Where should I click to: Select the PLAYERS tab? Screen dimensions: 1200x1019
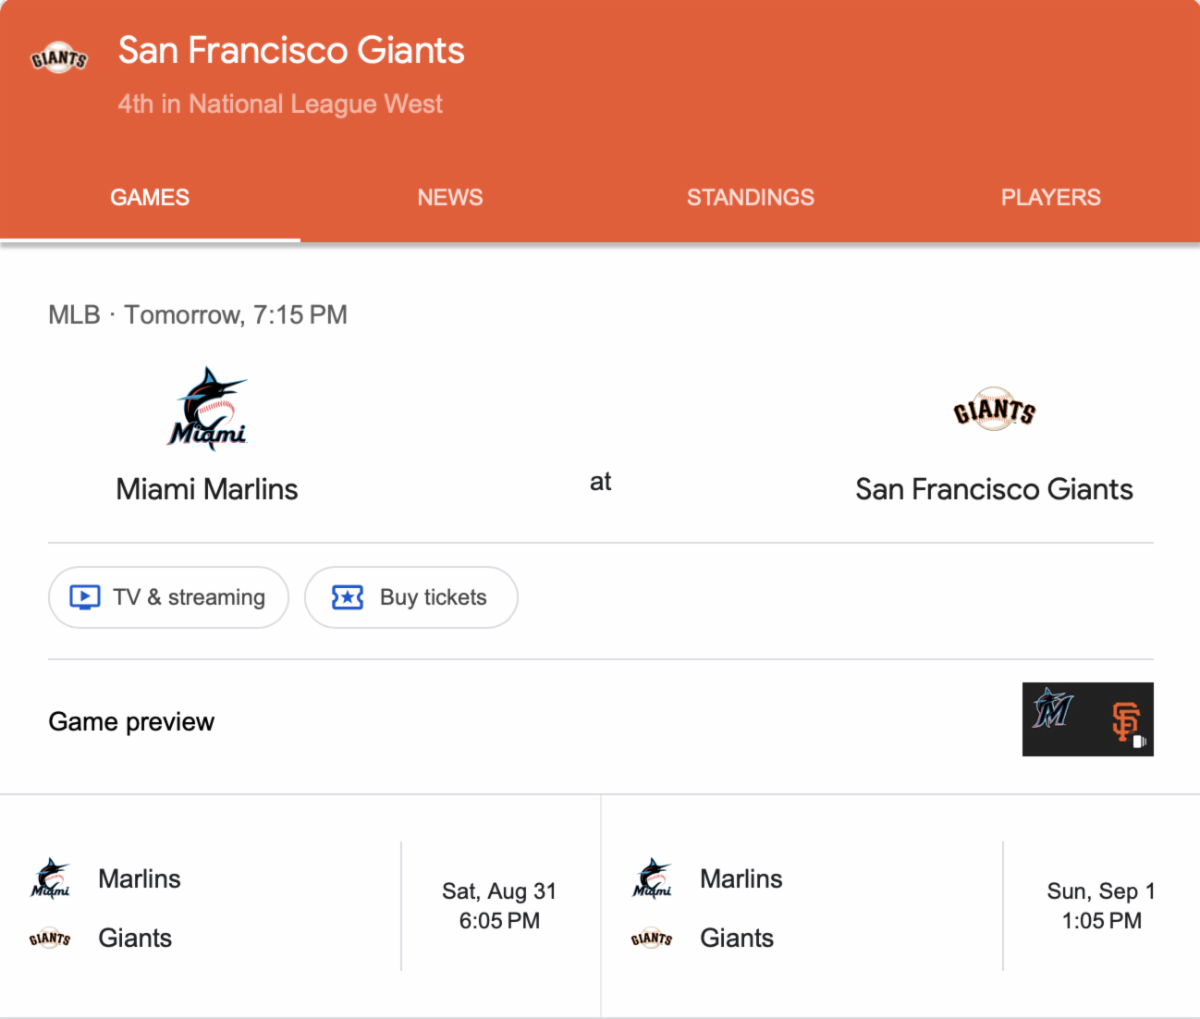point(1050,198)
